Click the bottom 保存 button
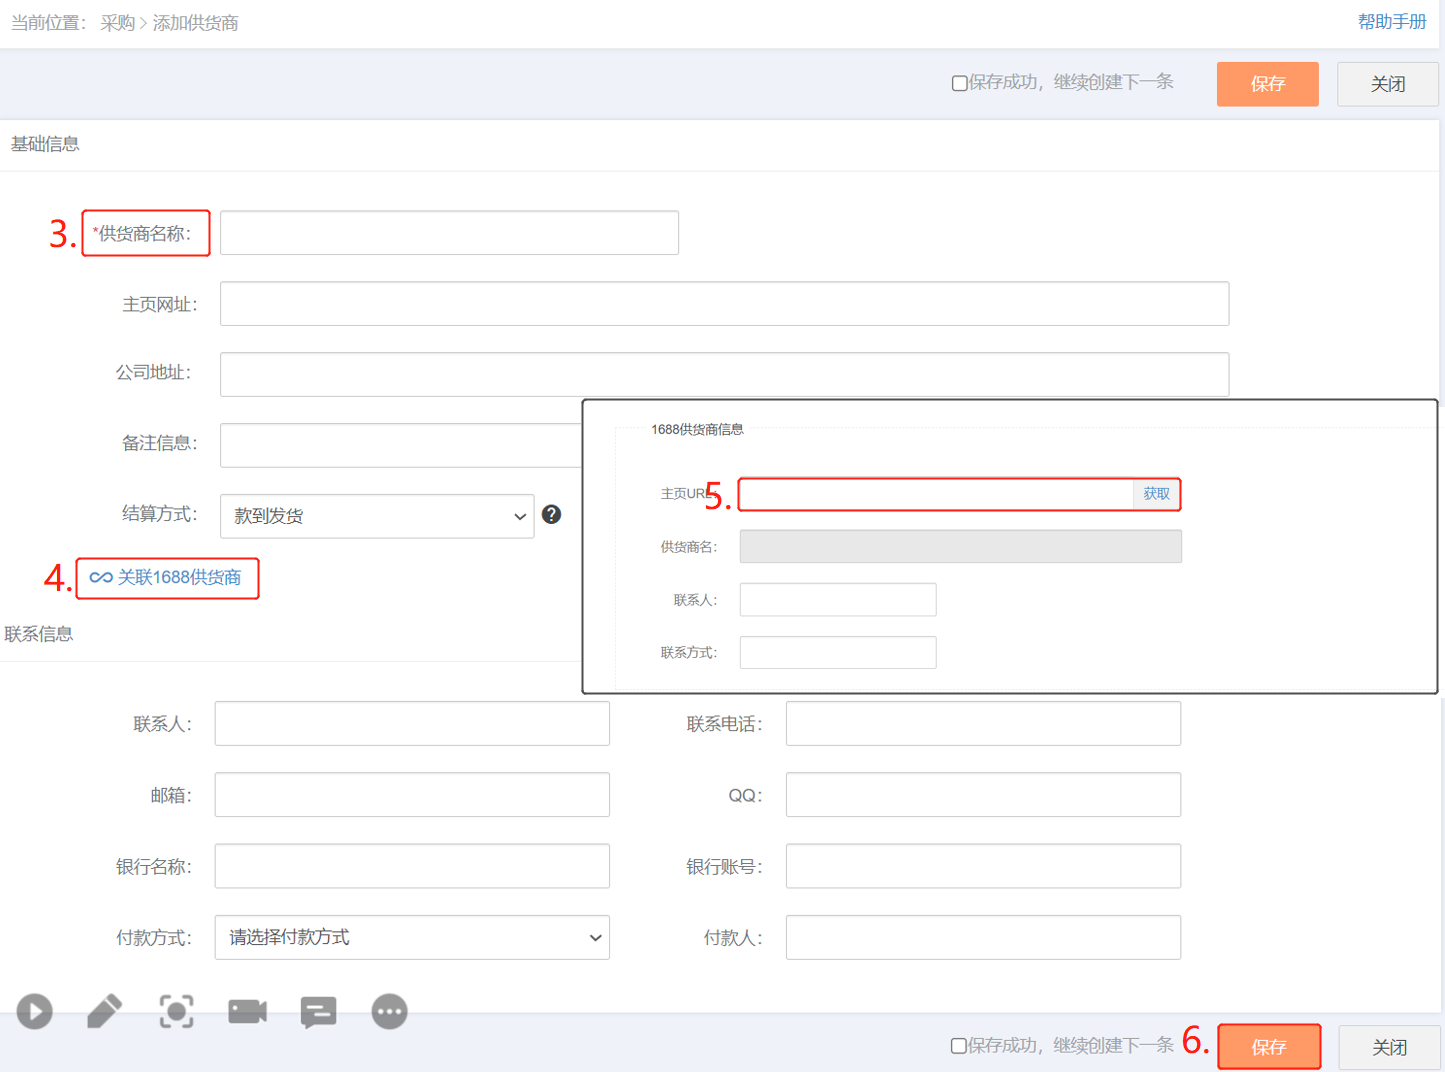Image resolution: width=1445 pixels, height=1072 pixels. point(1269,1047)
